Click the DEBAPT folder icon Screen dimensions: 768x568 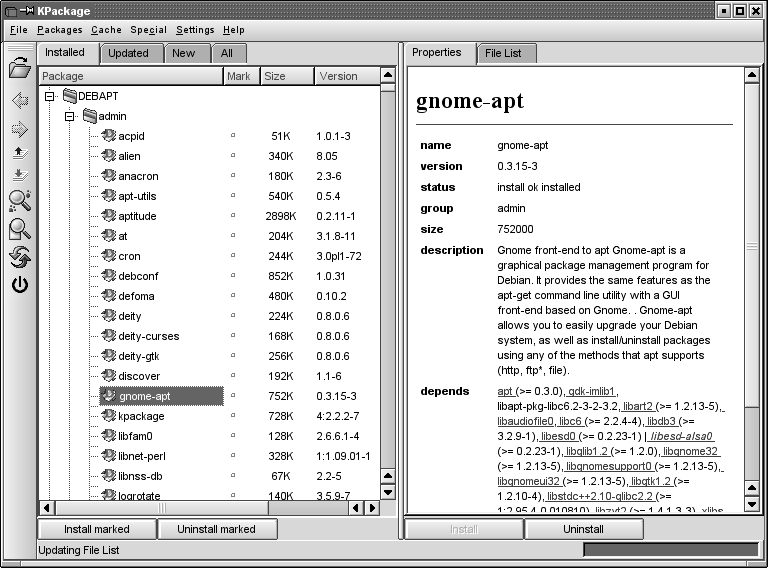coord(70,95)
